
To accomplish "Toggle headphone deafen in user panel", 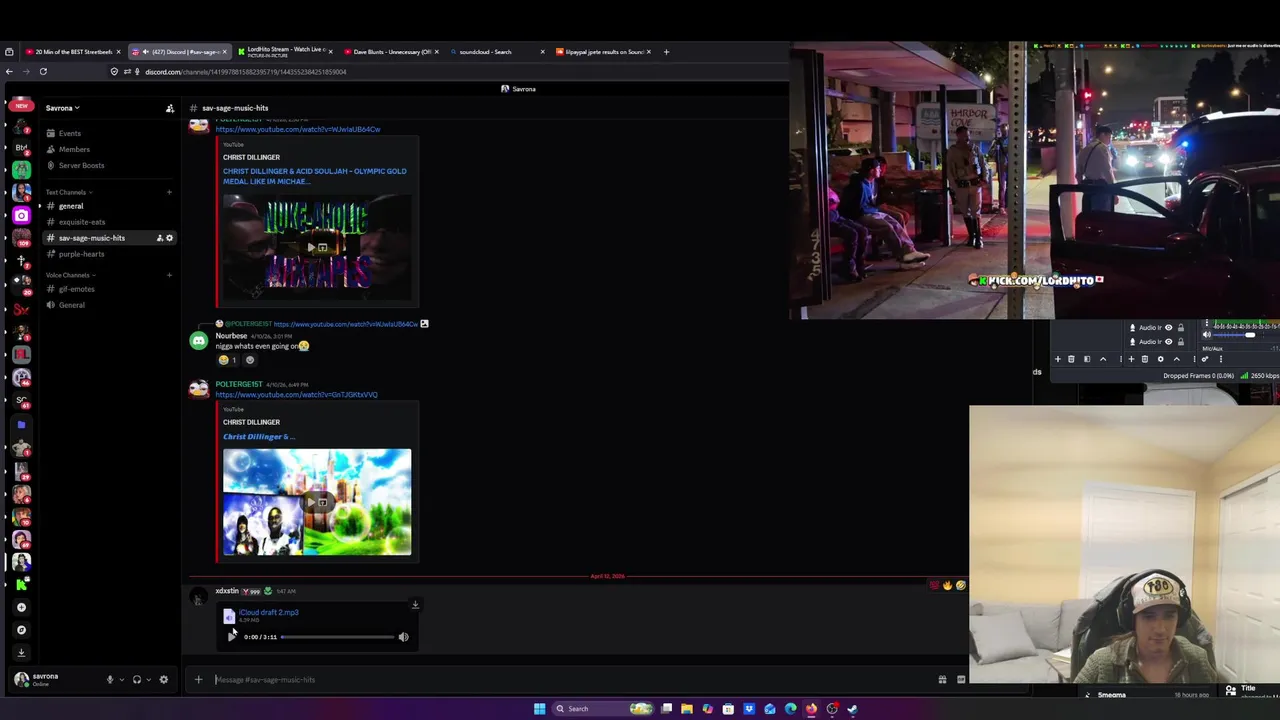I will [137, 680].
